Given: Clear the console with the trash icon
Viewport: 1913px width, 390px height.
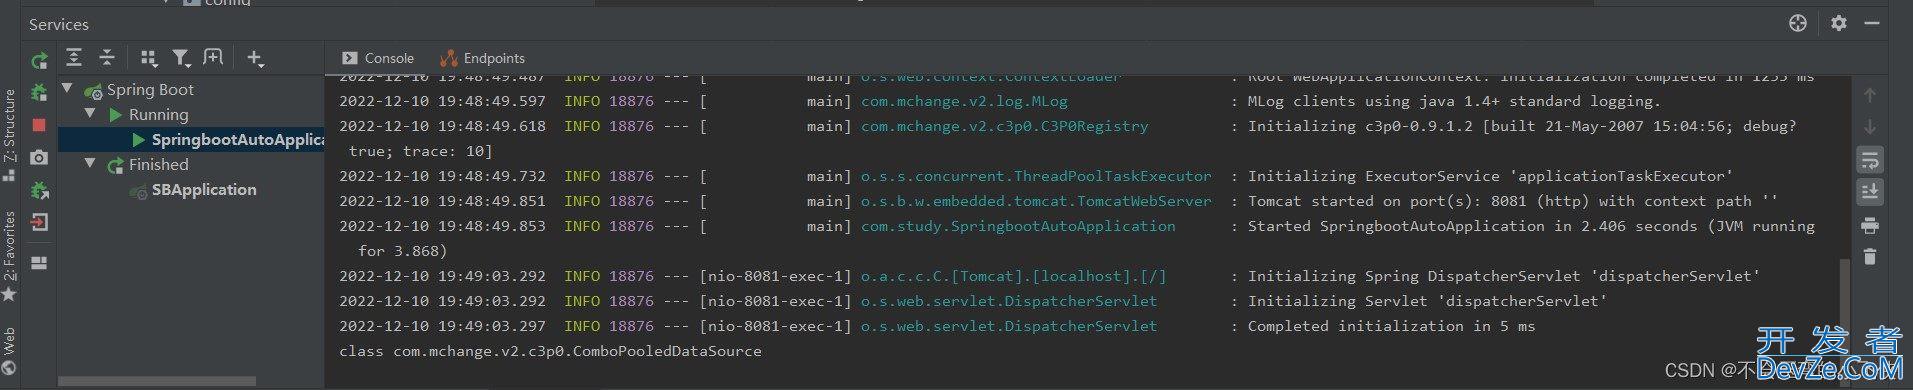Looking at the screenshot, I should coord(1870,257).
